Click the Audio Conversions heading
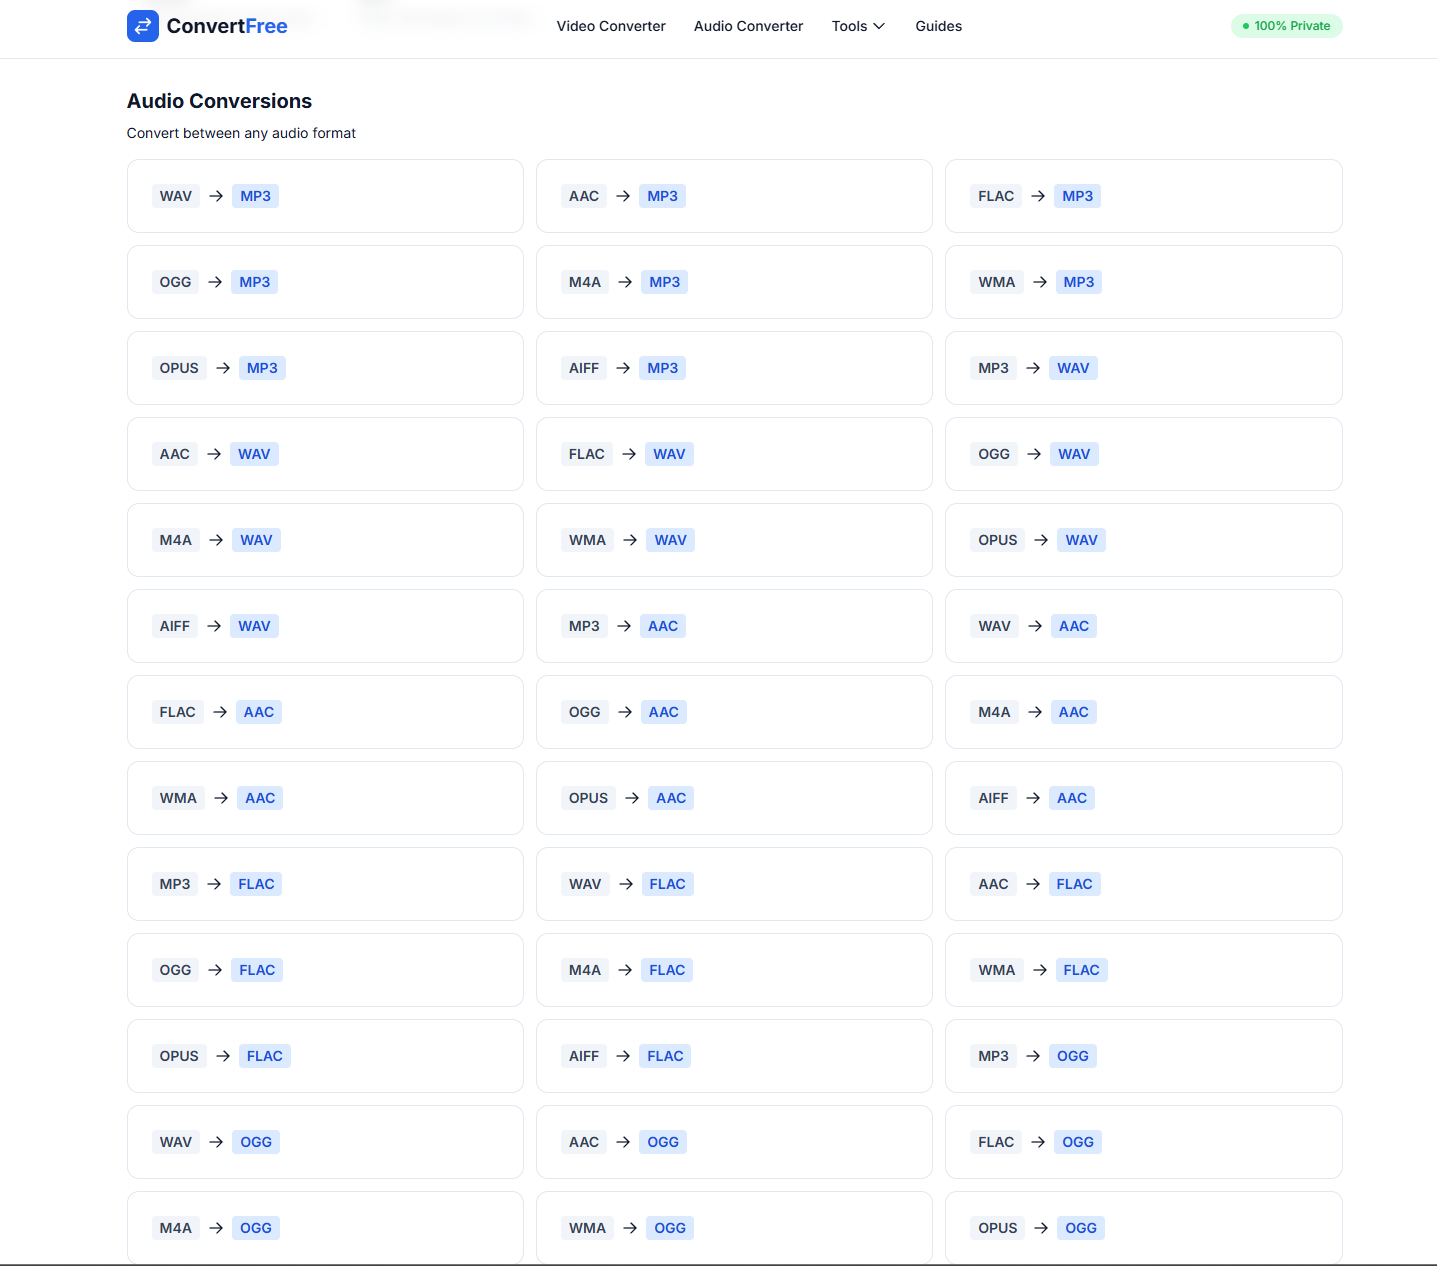 (x=218, y=101)
